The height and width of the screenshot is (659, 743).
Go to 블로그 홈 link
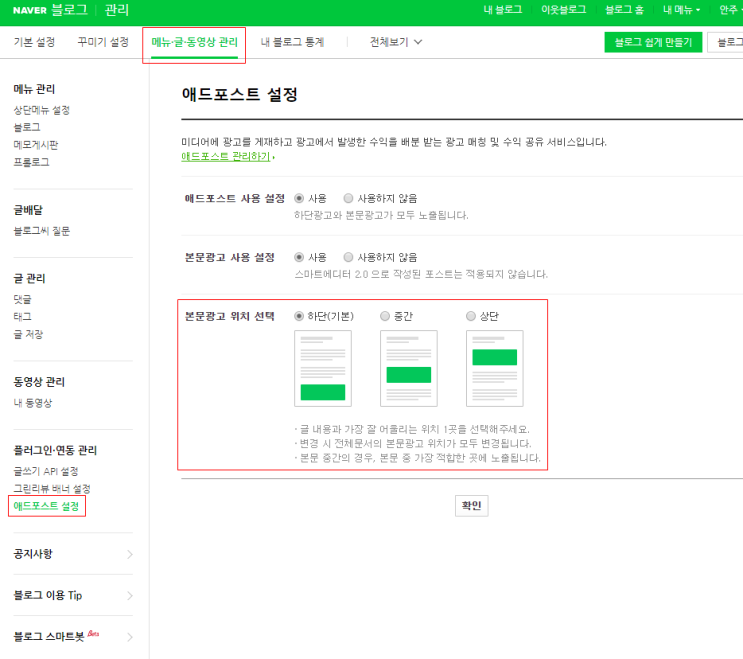[624, 10]
